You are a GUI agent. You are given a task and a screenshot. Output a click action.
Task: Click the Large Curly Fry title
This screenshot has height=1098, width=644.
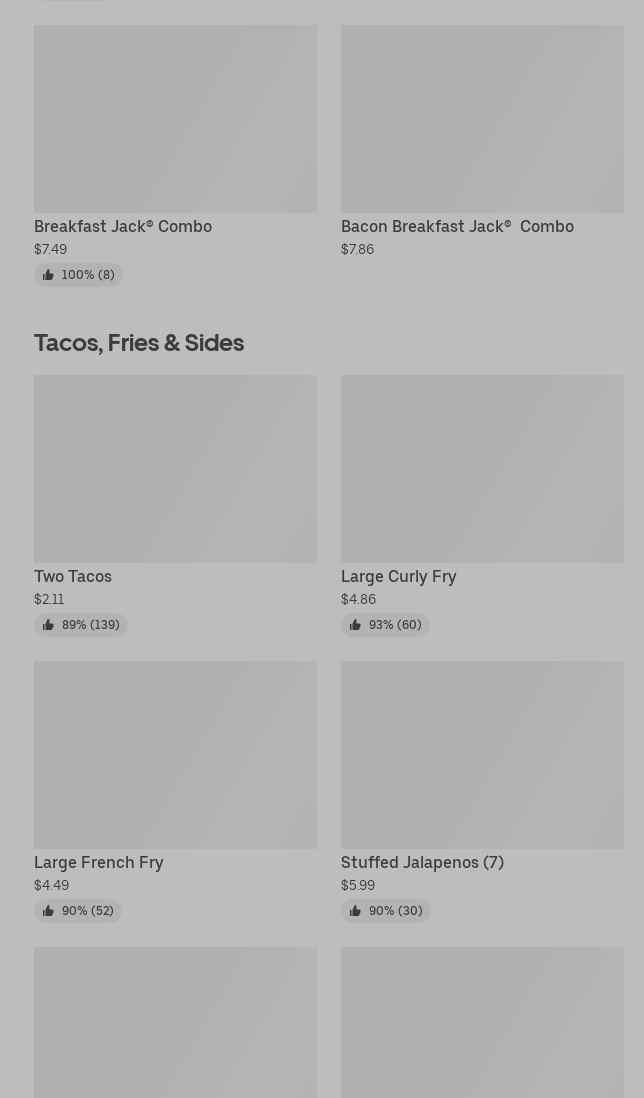pos(398,576)
